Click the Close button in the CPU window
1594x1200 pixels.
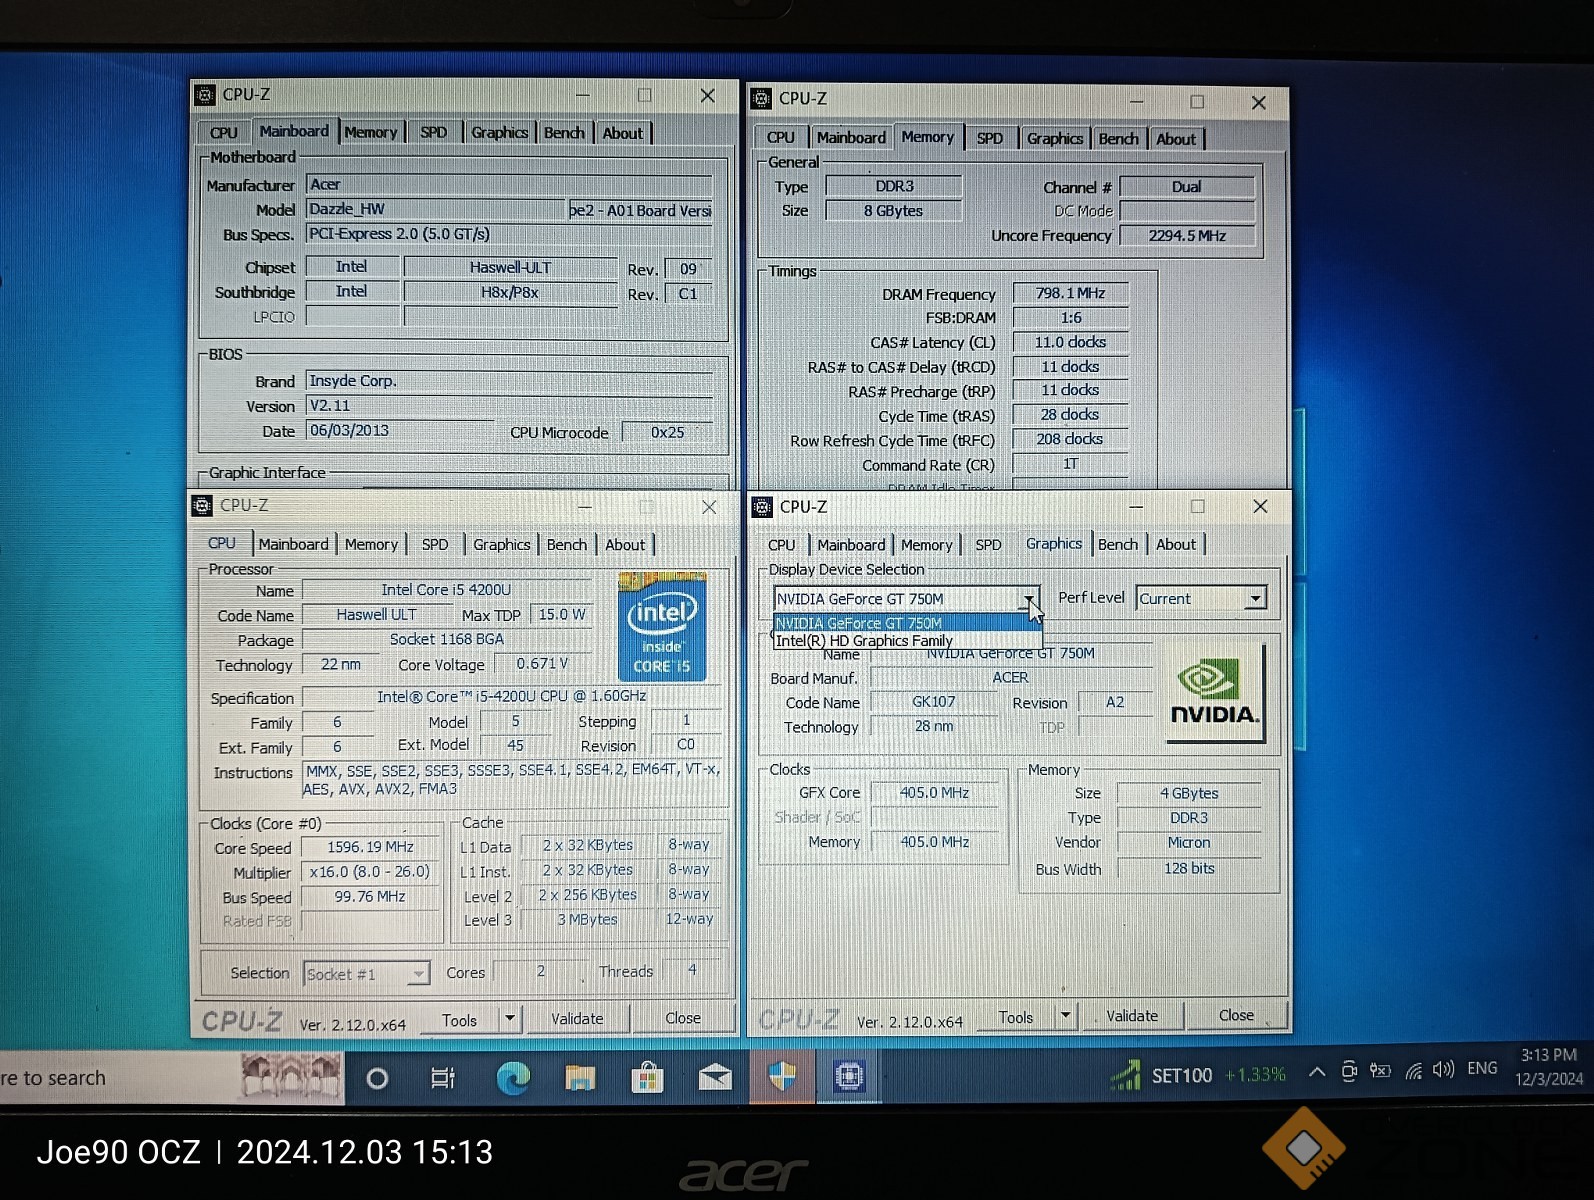[684, 1018]
